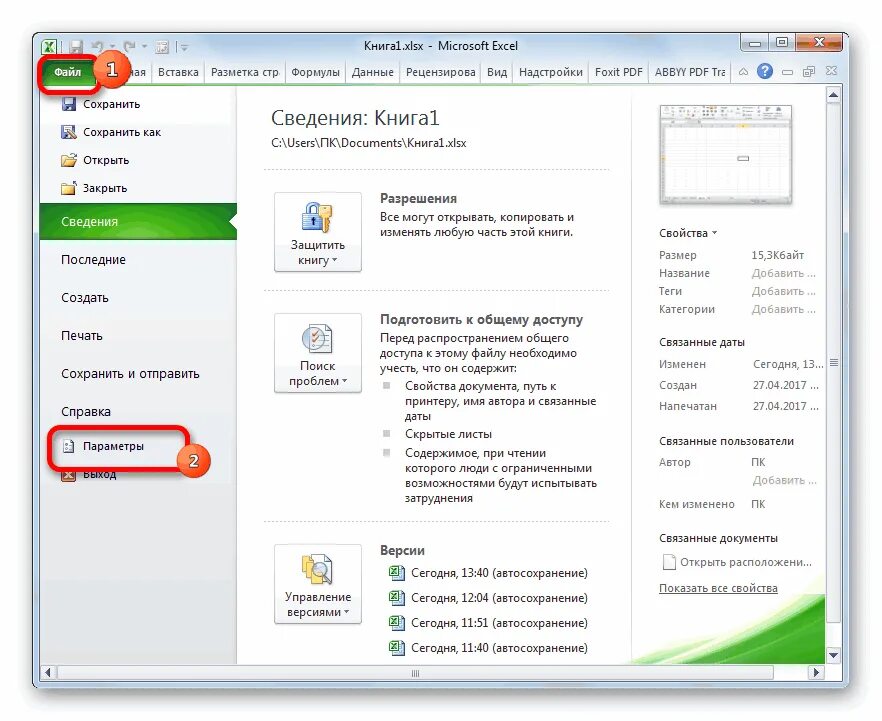Click the Redo arrow in quick access toolbar
Image resolution: width=882 pixels, height=721 pixels.
129,47
